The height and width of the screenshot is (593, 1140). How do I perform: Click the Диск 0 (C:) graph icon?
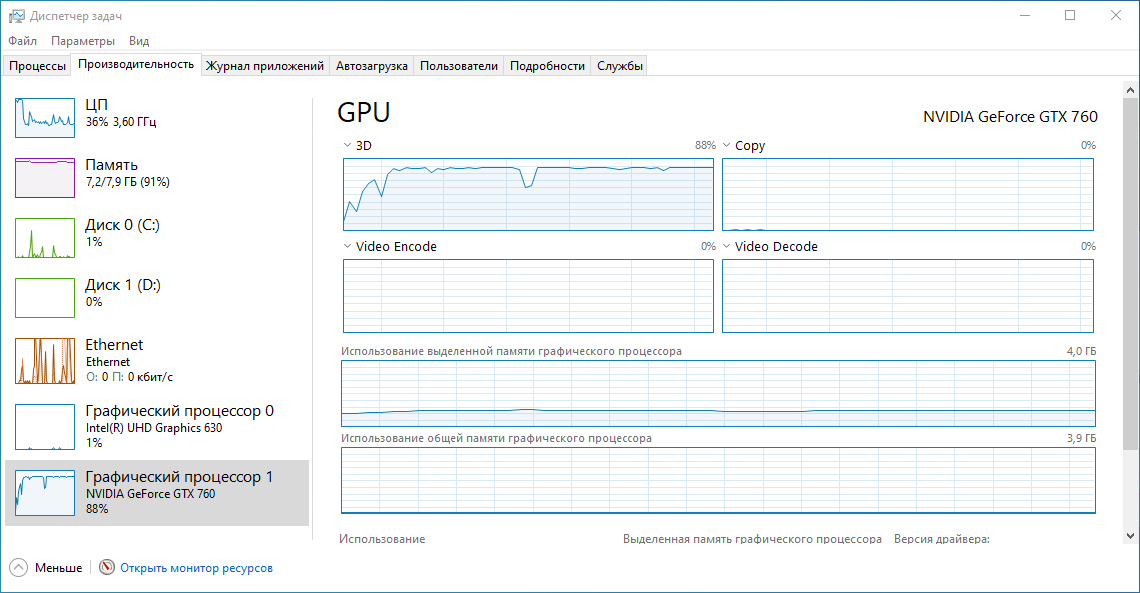pyautogui.click(x=45, y=238)
